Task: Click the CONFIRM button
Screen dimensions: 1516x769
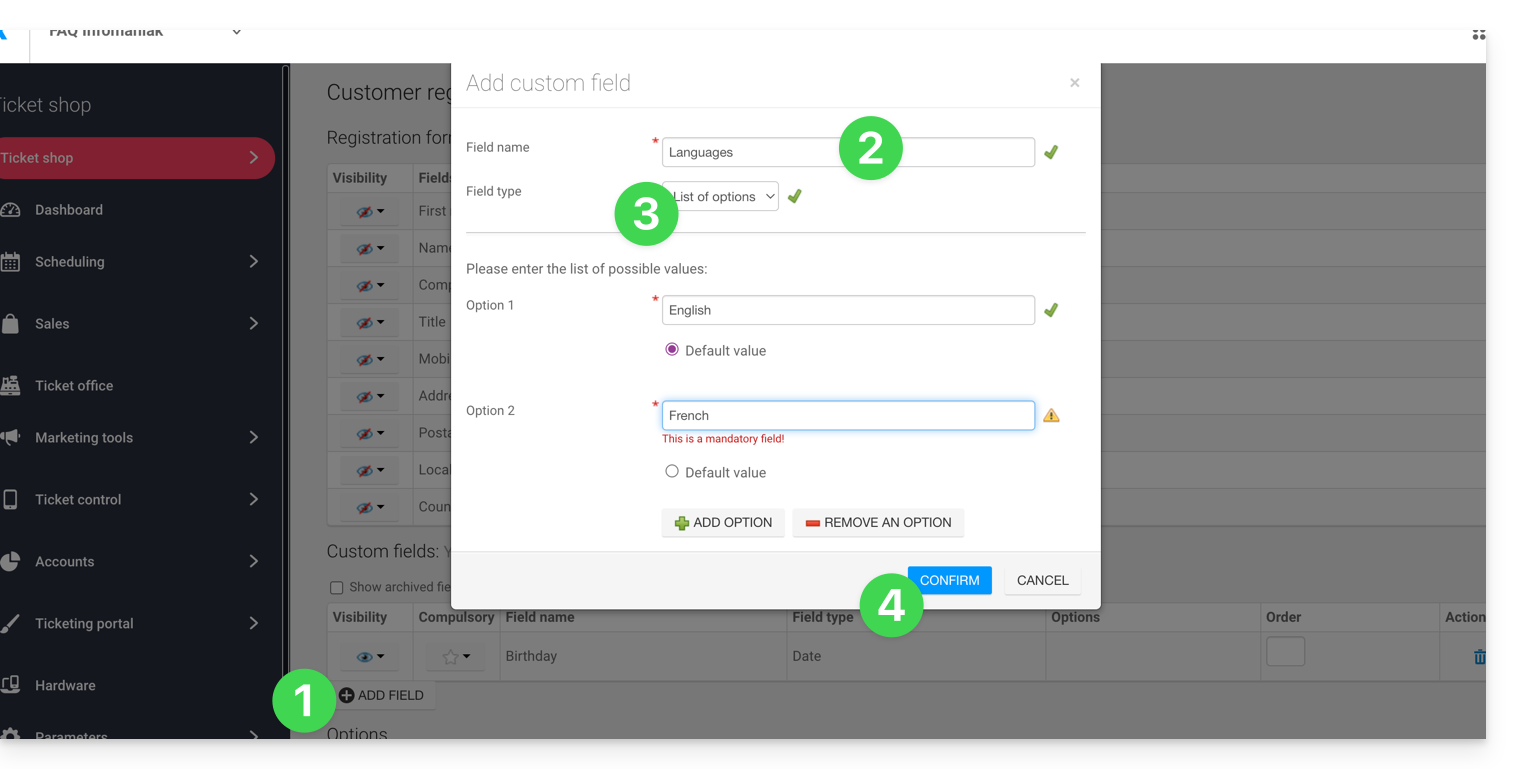Action: pos(949,581)
